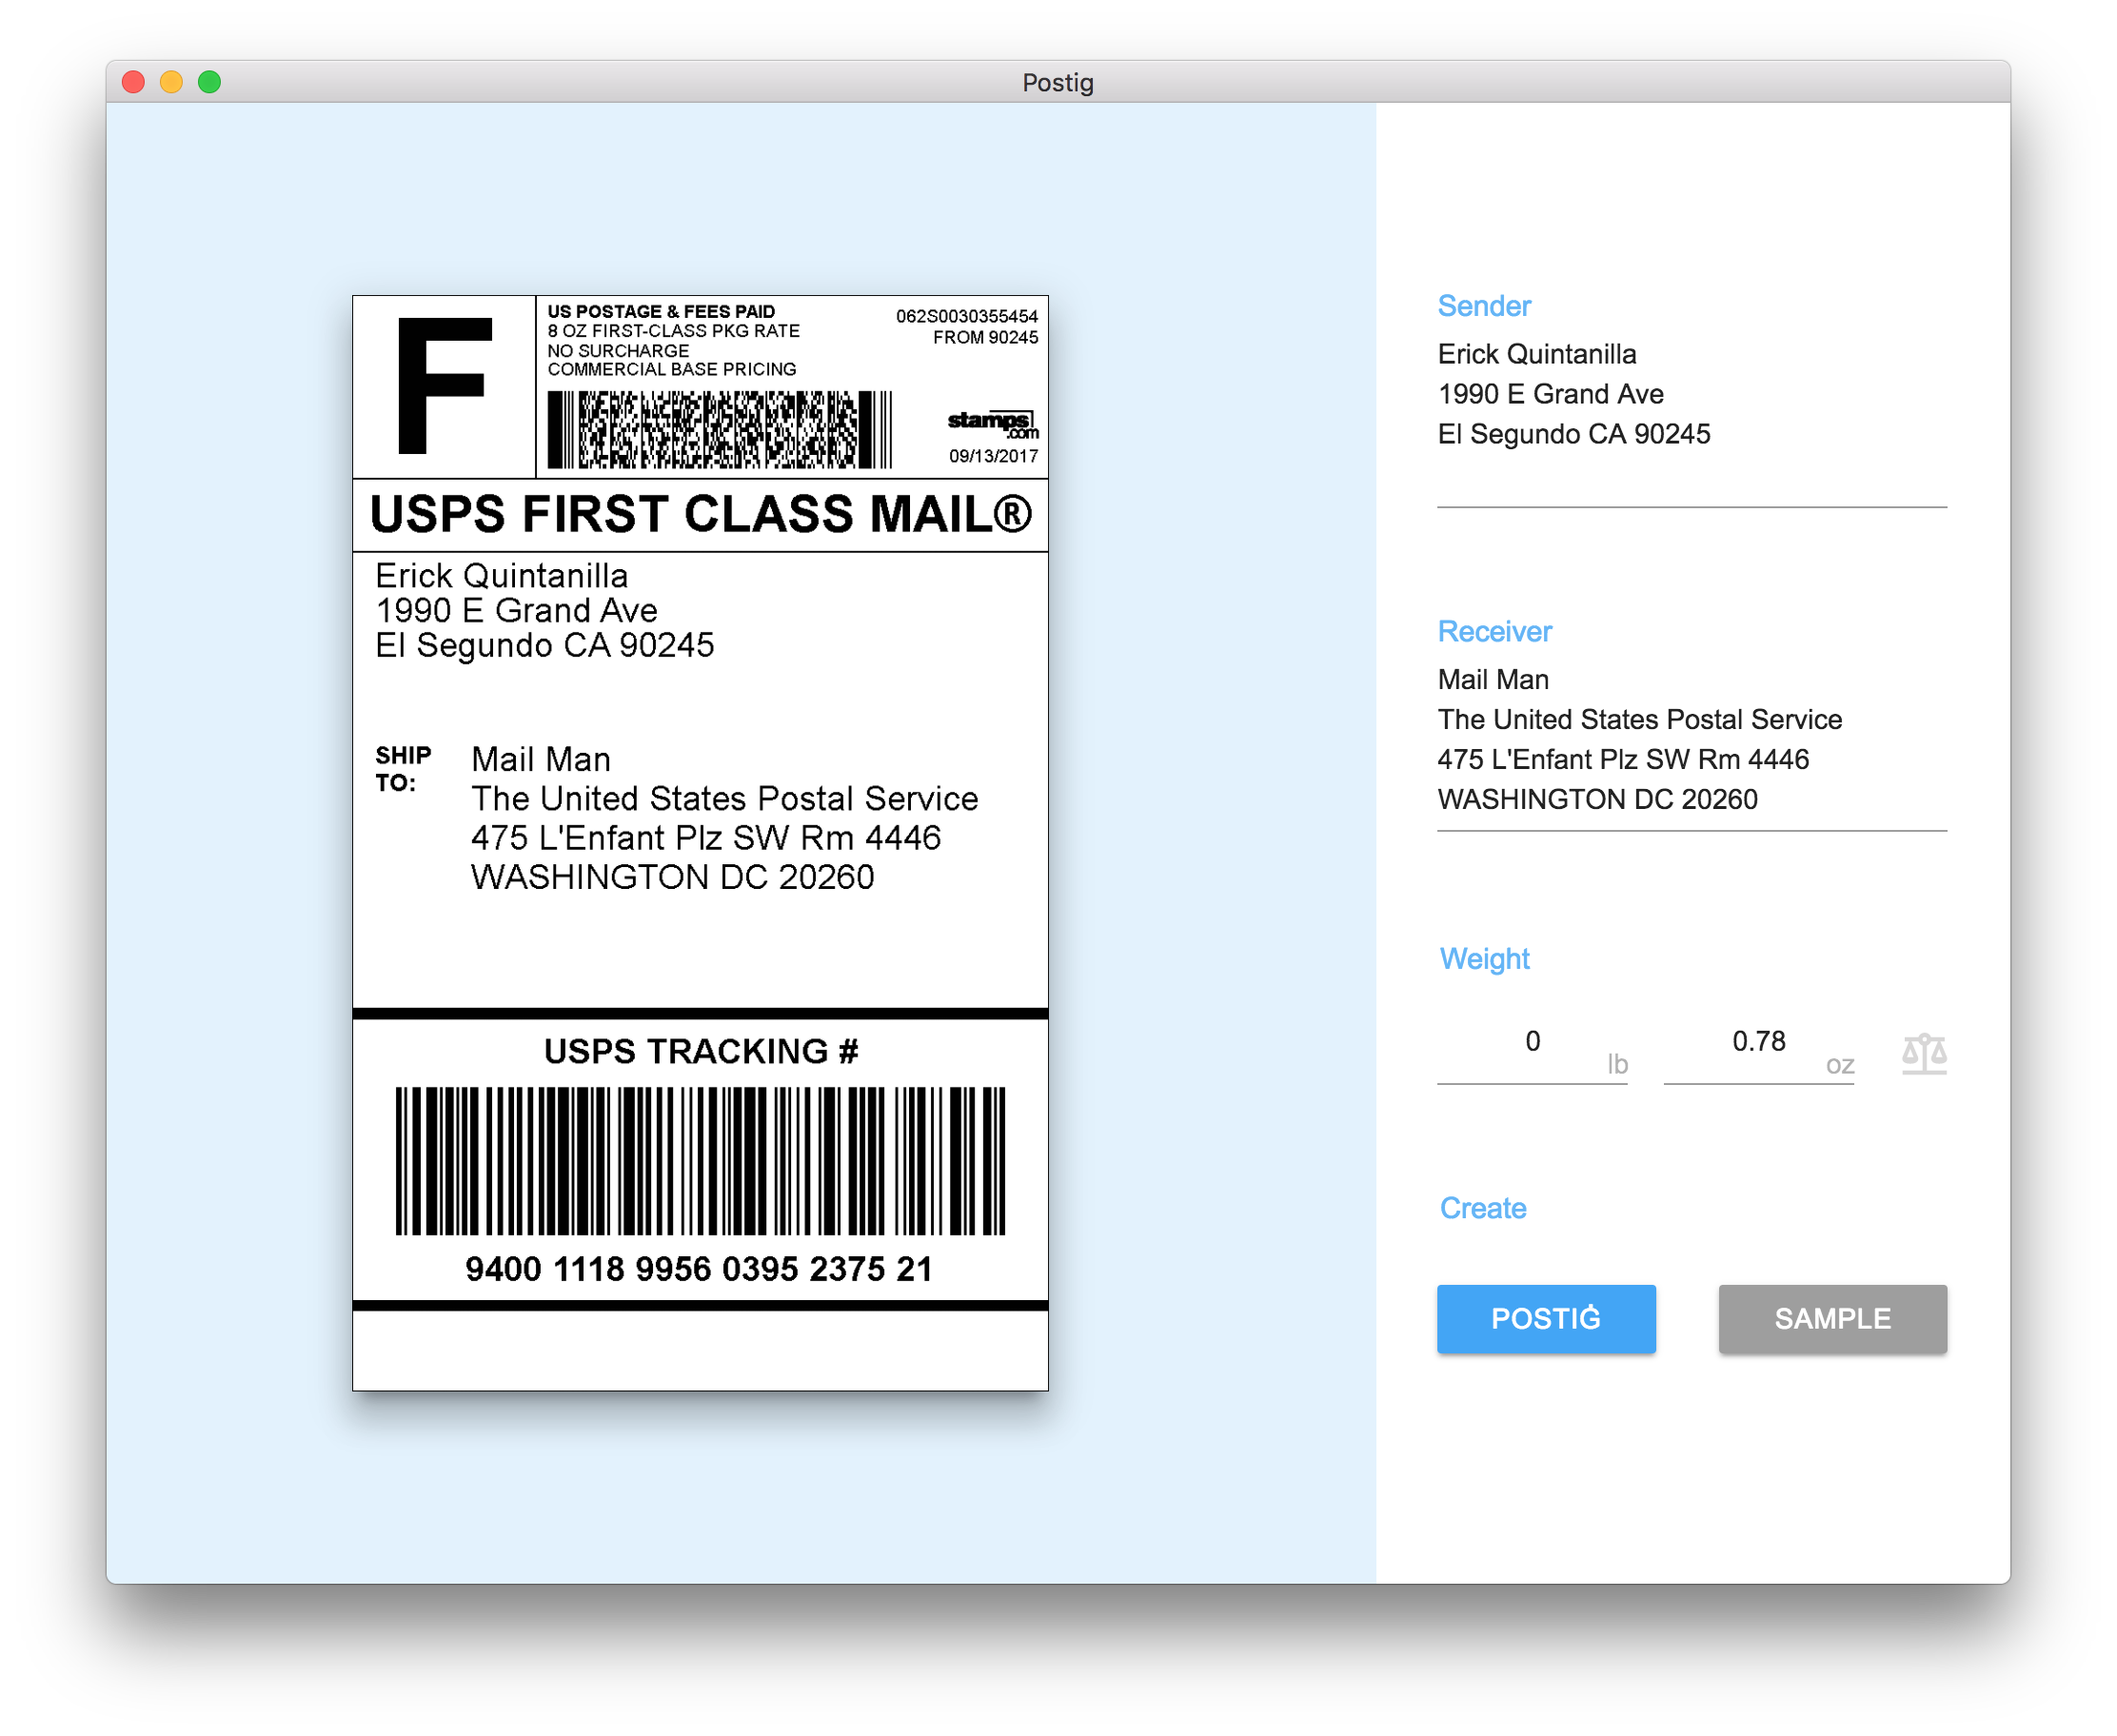Image resolution: width=2117 pixels, height=1736 pixels.
Task: Maximize window using the green button
Action: coord(209,82)
